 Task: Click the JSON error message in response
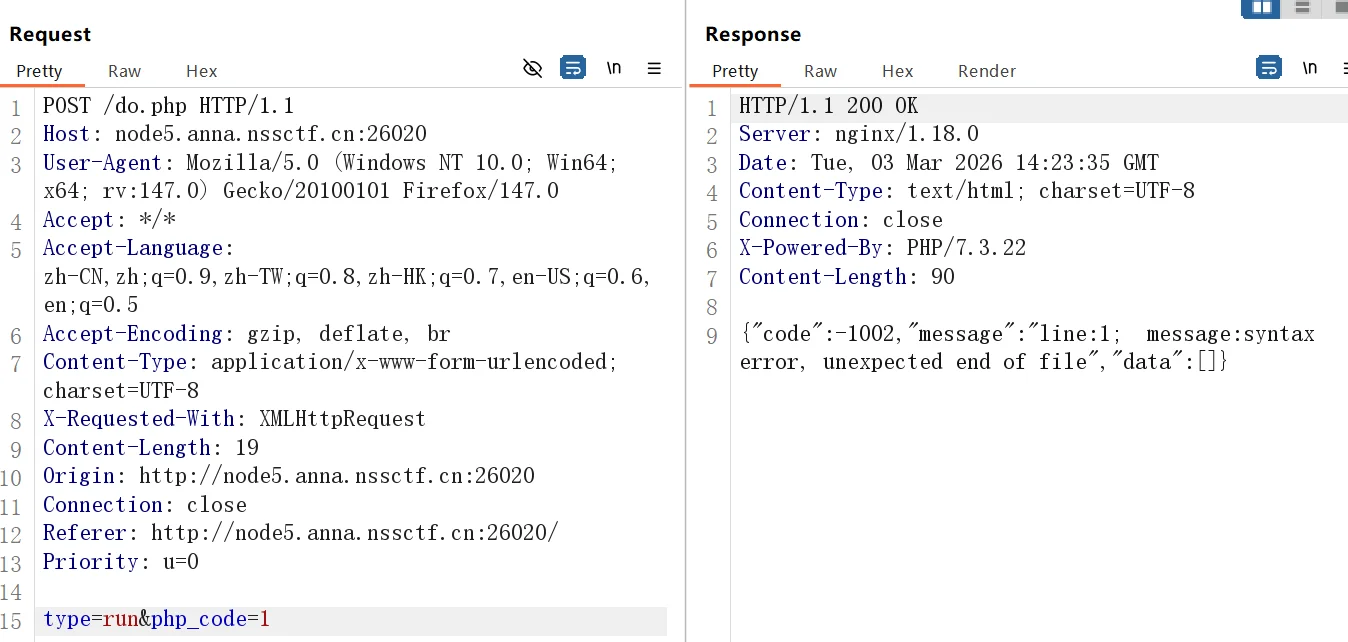pos(1026,348)
